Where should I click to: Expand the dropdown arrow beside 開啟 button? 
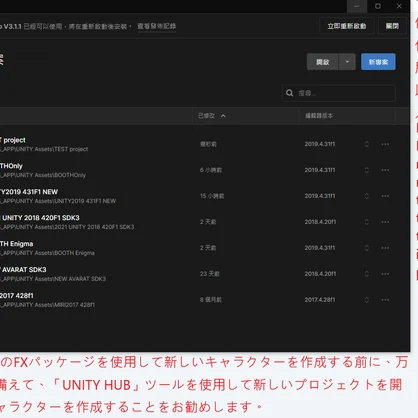[x=347, y=62]
